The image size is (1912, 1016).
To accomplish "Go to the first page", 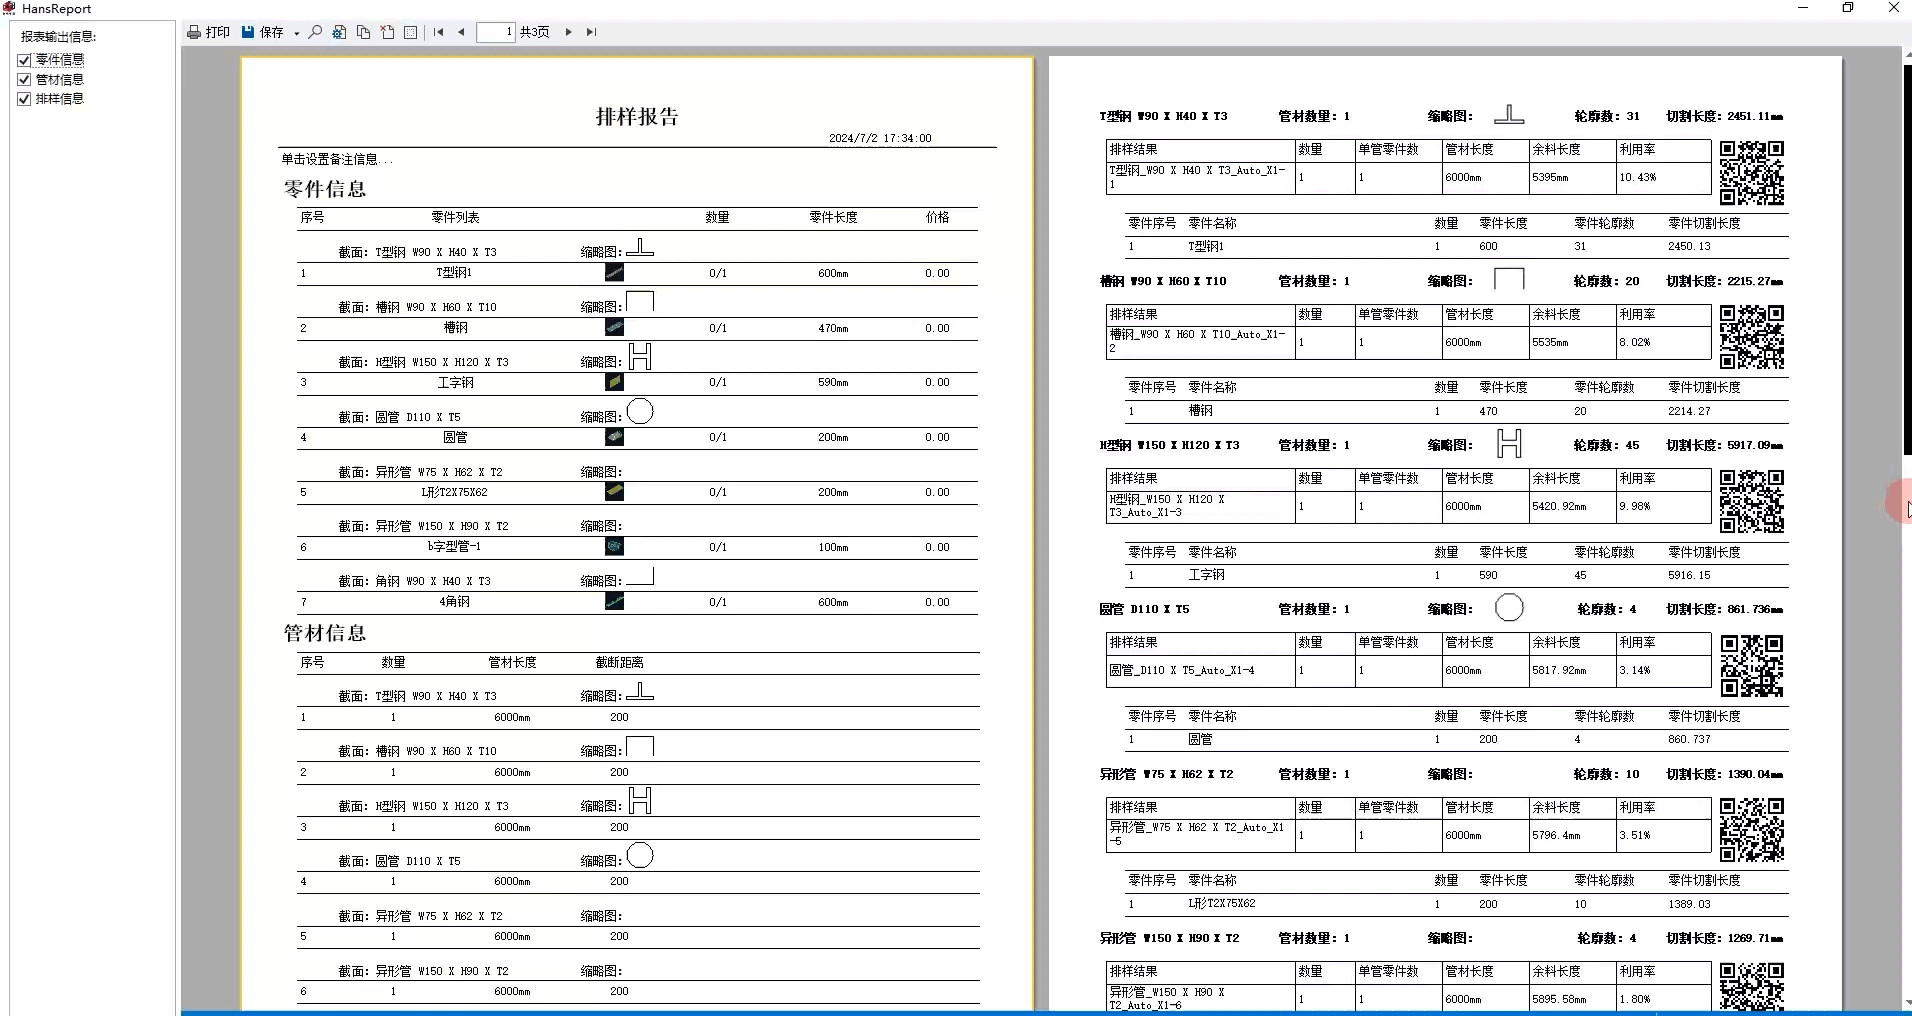I will click(438, 32).
